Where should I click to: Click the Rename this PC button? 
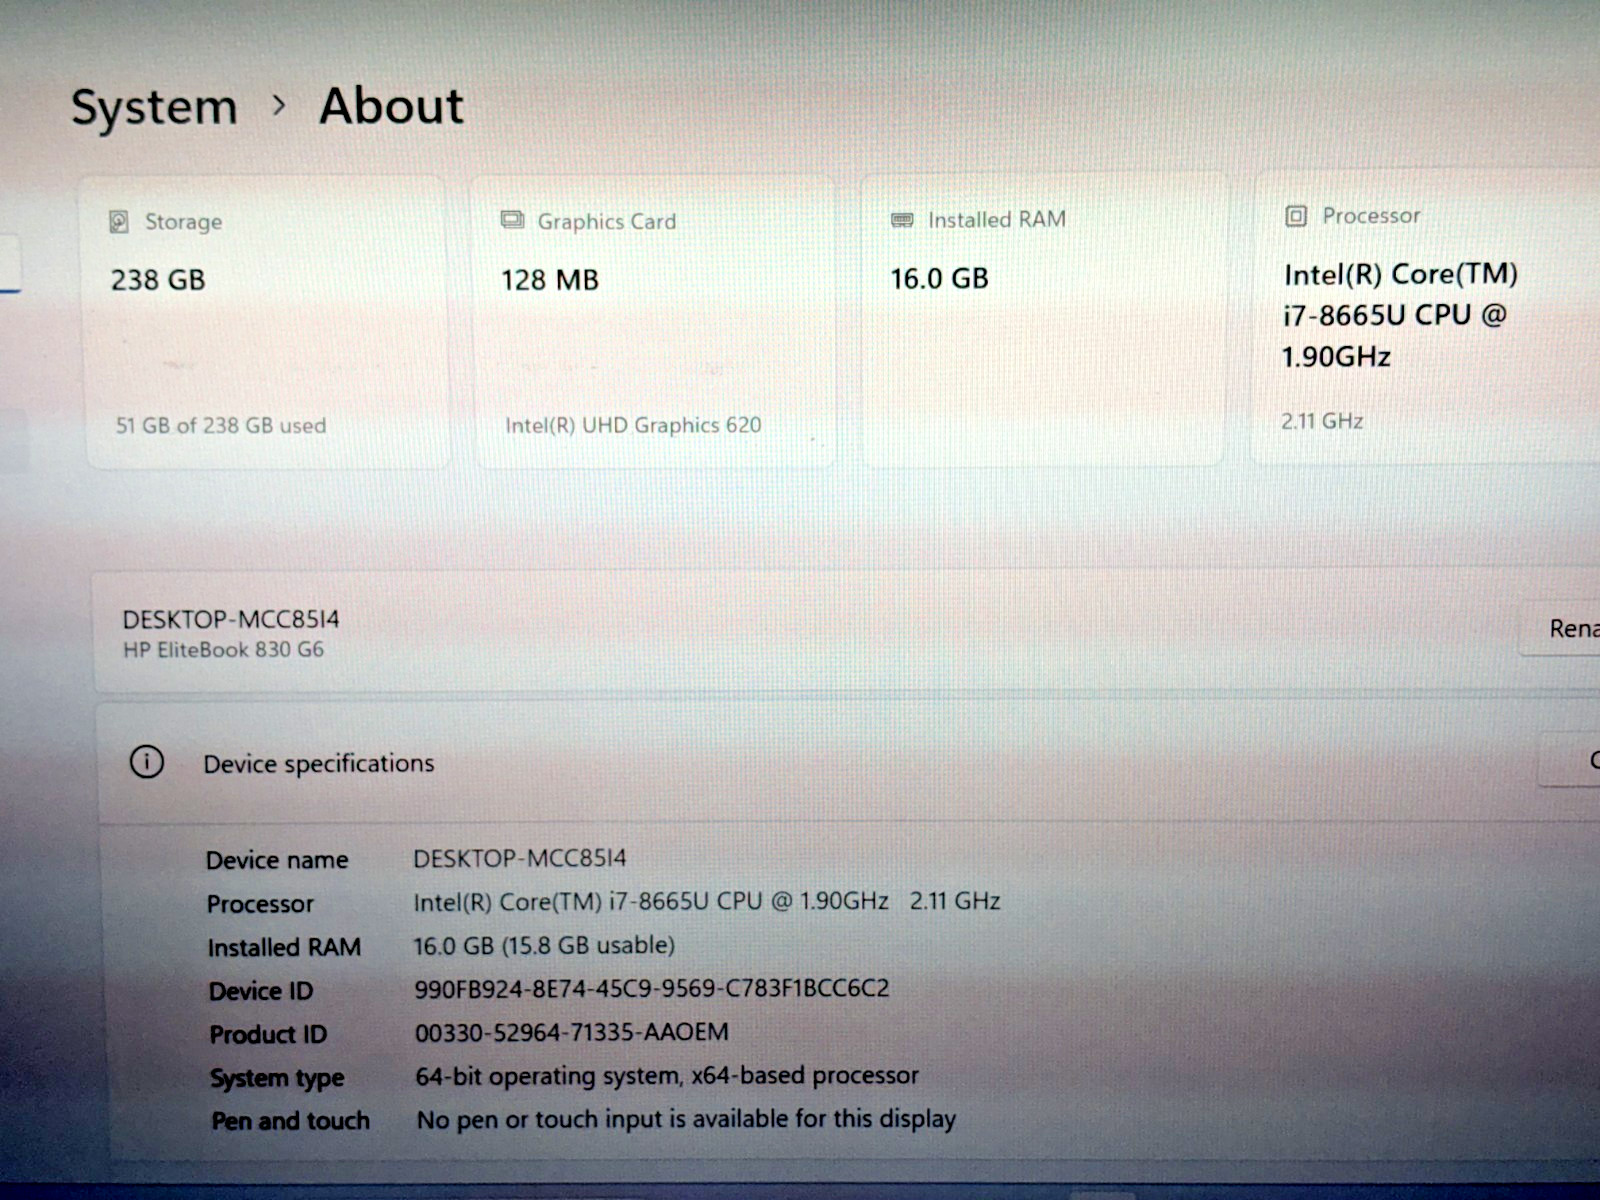coord(1560,629)
